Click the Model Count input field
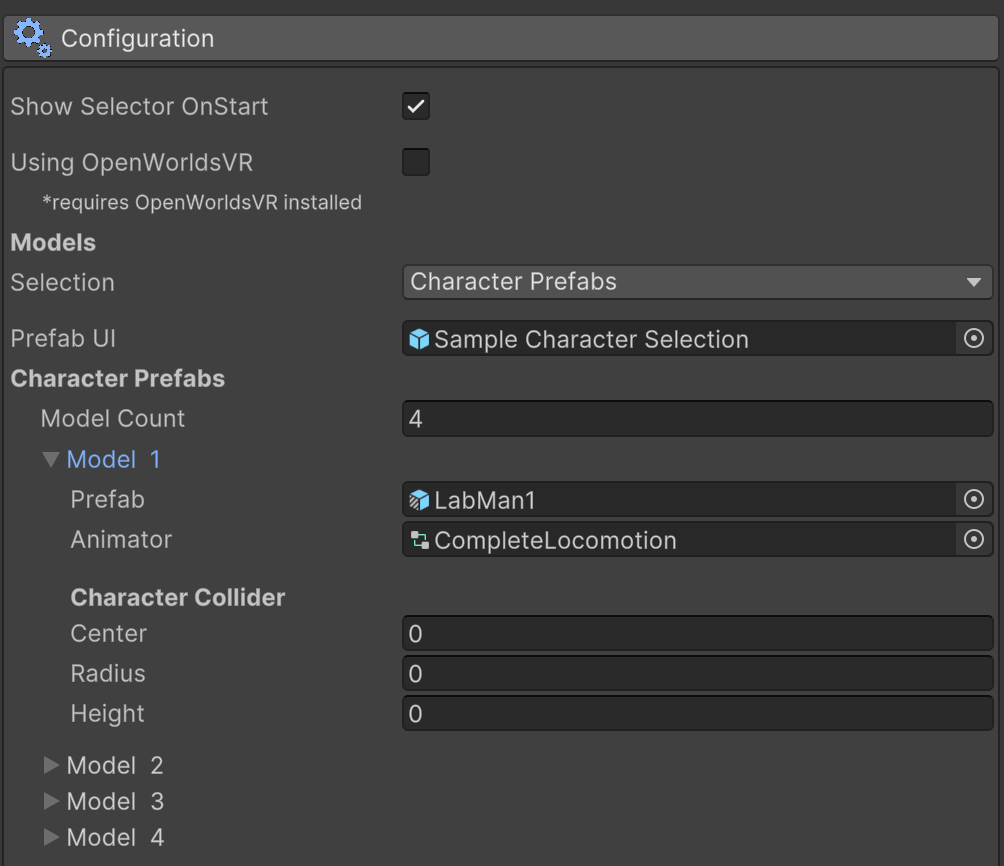This screenshot has height=866, width=1004. coord(697,419)
